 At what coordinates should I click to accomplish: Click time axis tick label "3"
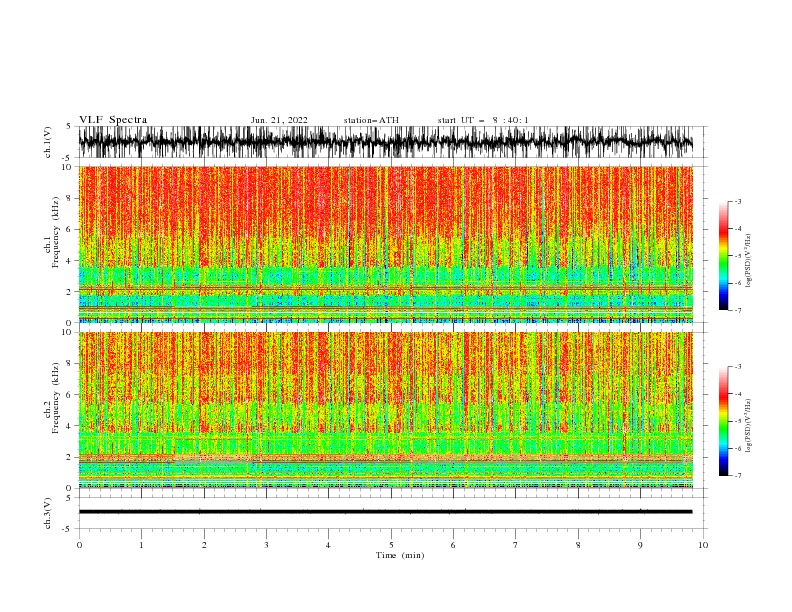(266, 545)
